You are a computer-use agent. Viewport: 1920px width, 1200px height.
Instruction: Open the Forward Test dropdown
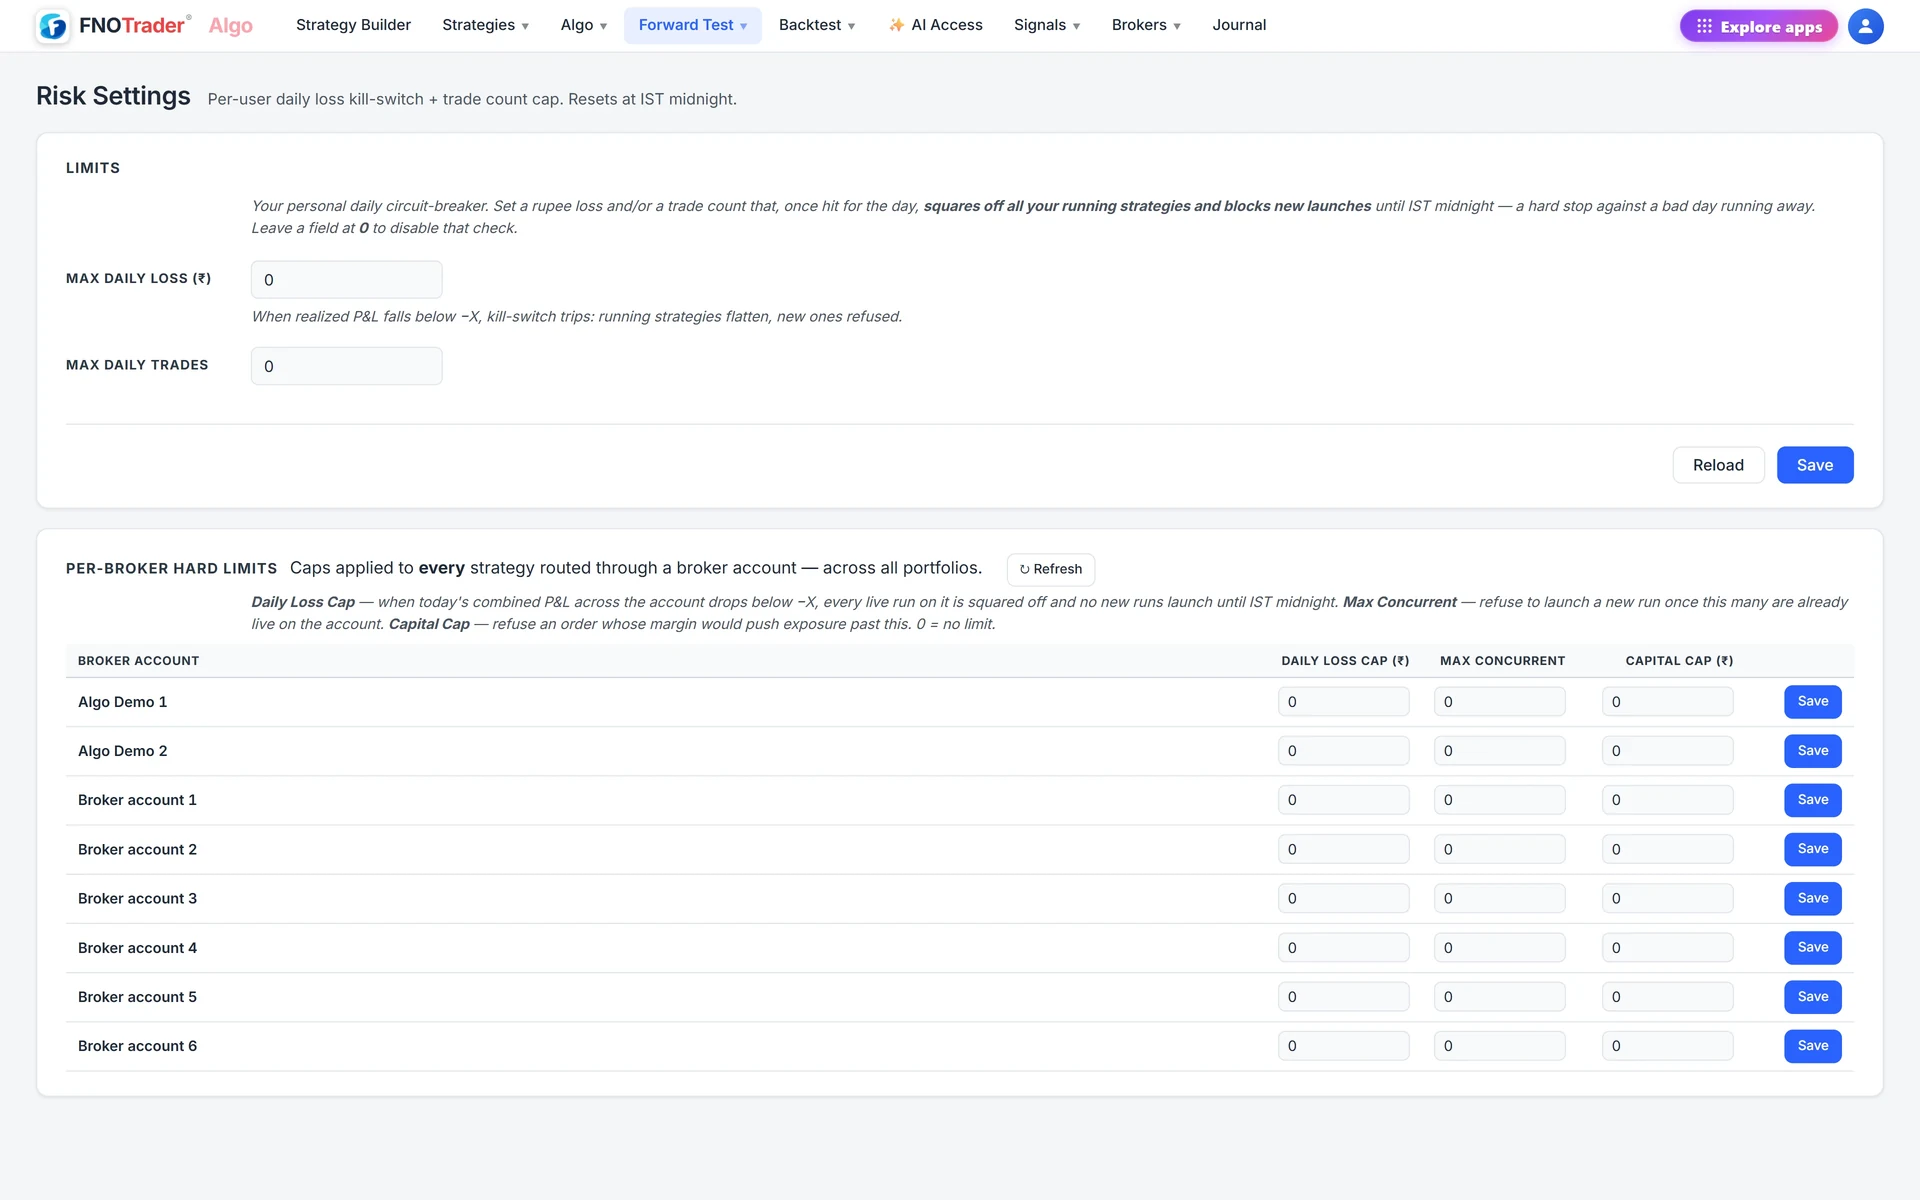pyautogui.click(x=693, y=25)
